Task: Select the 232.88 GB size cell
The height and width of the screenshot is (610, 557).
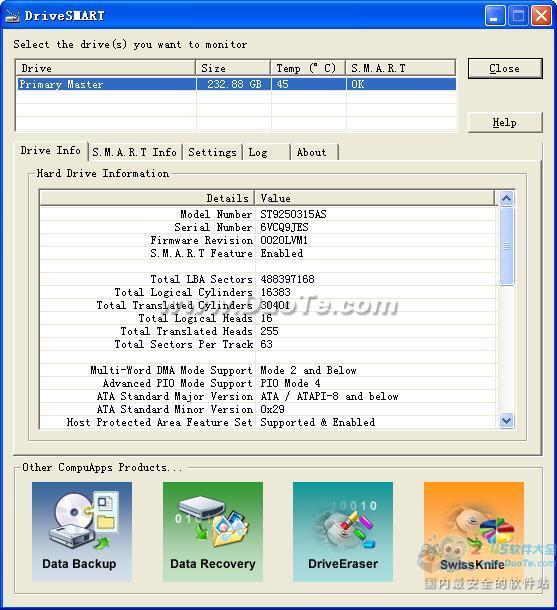Action: (234, 84)
